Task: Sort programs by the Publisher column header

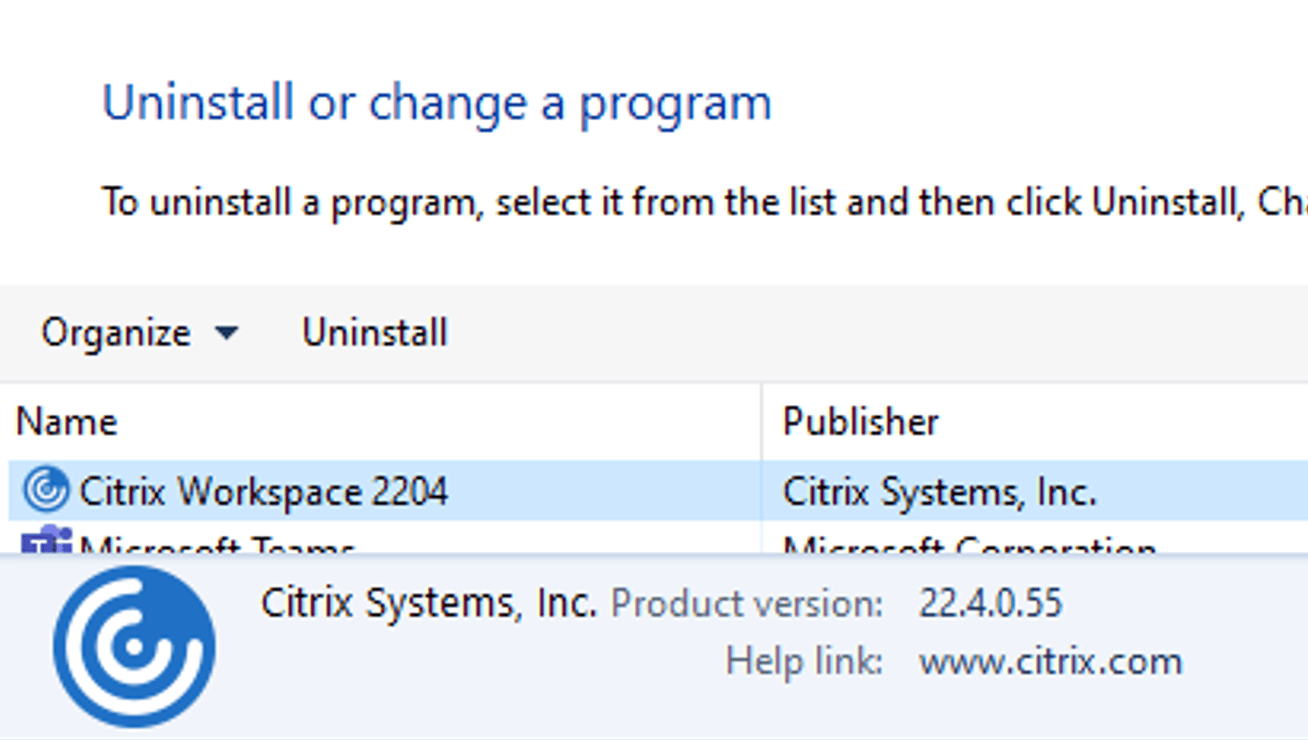Action: coord(860,422)
